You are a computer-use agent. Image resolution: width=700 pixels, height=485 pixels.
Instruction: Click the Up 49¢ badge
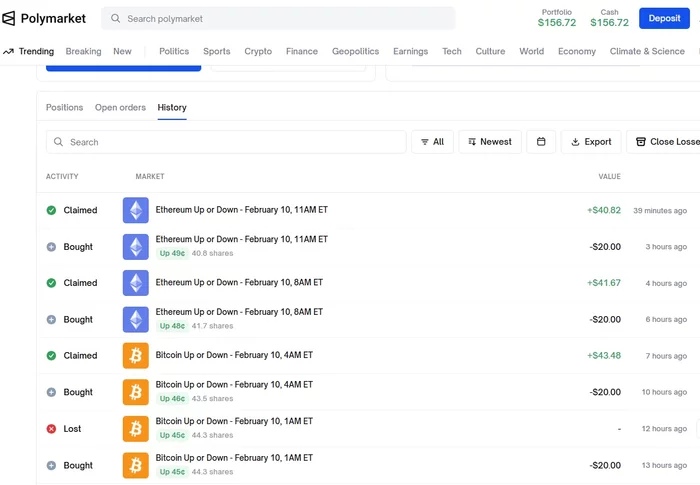[x=172, y=253]
